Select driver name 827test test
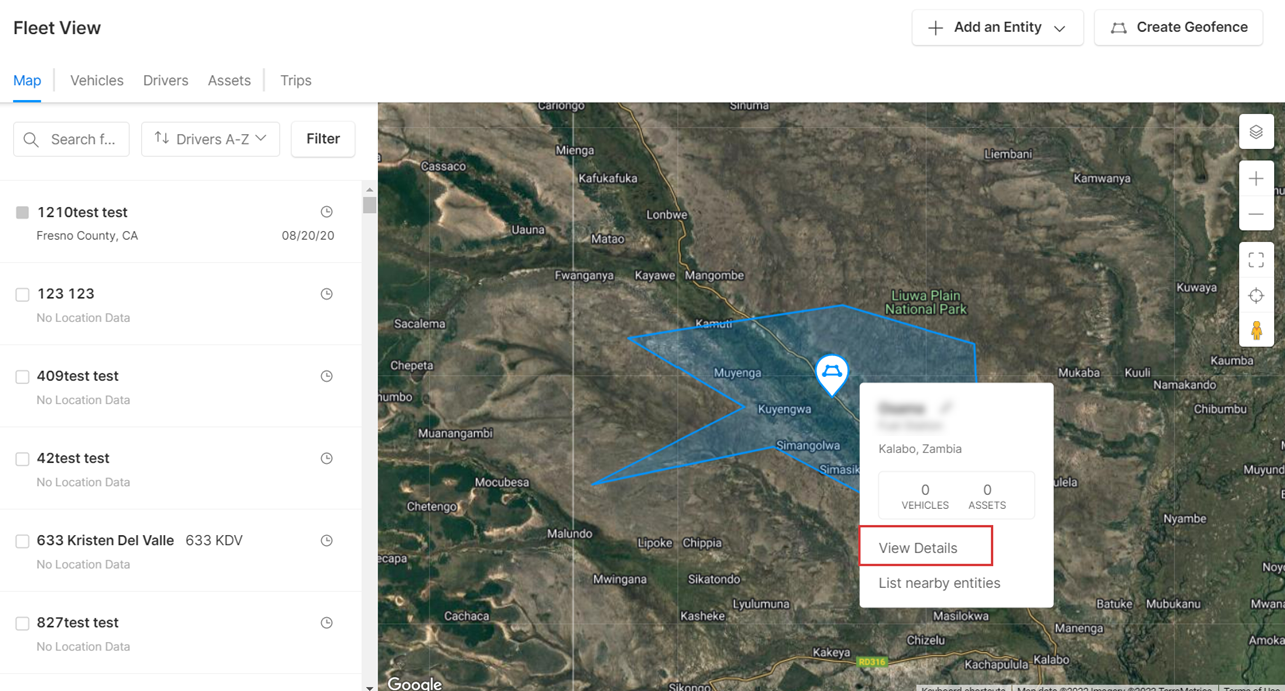The width and height of the screenshot is (1285, 691). pyautogui.click(x=77, y=622)
